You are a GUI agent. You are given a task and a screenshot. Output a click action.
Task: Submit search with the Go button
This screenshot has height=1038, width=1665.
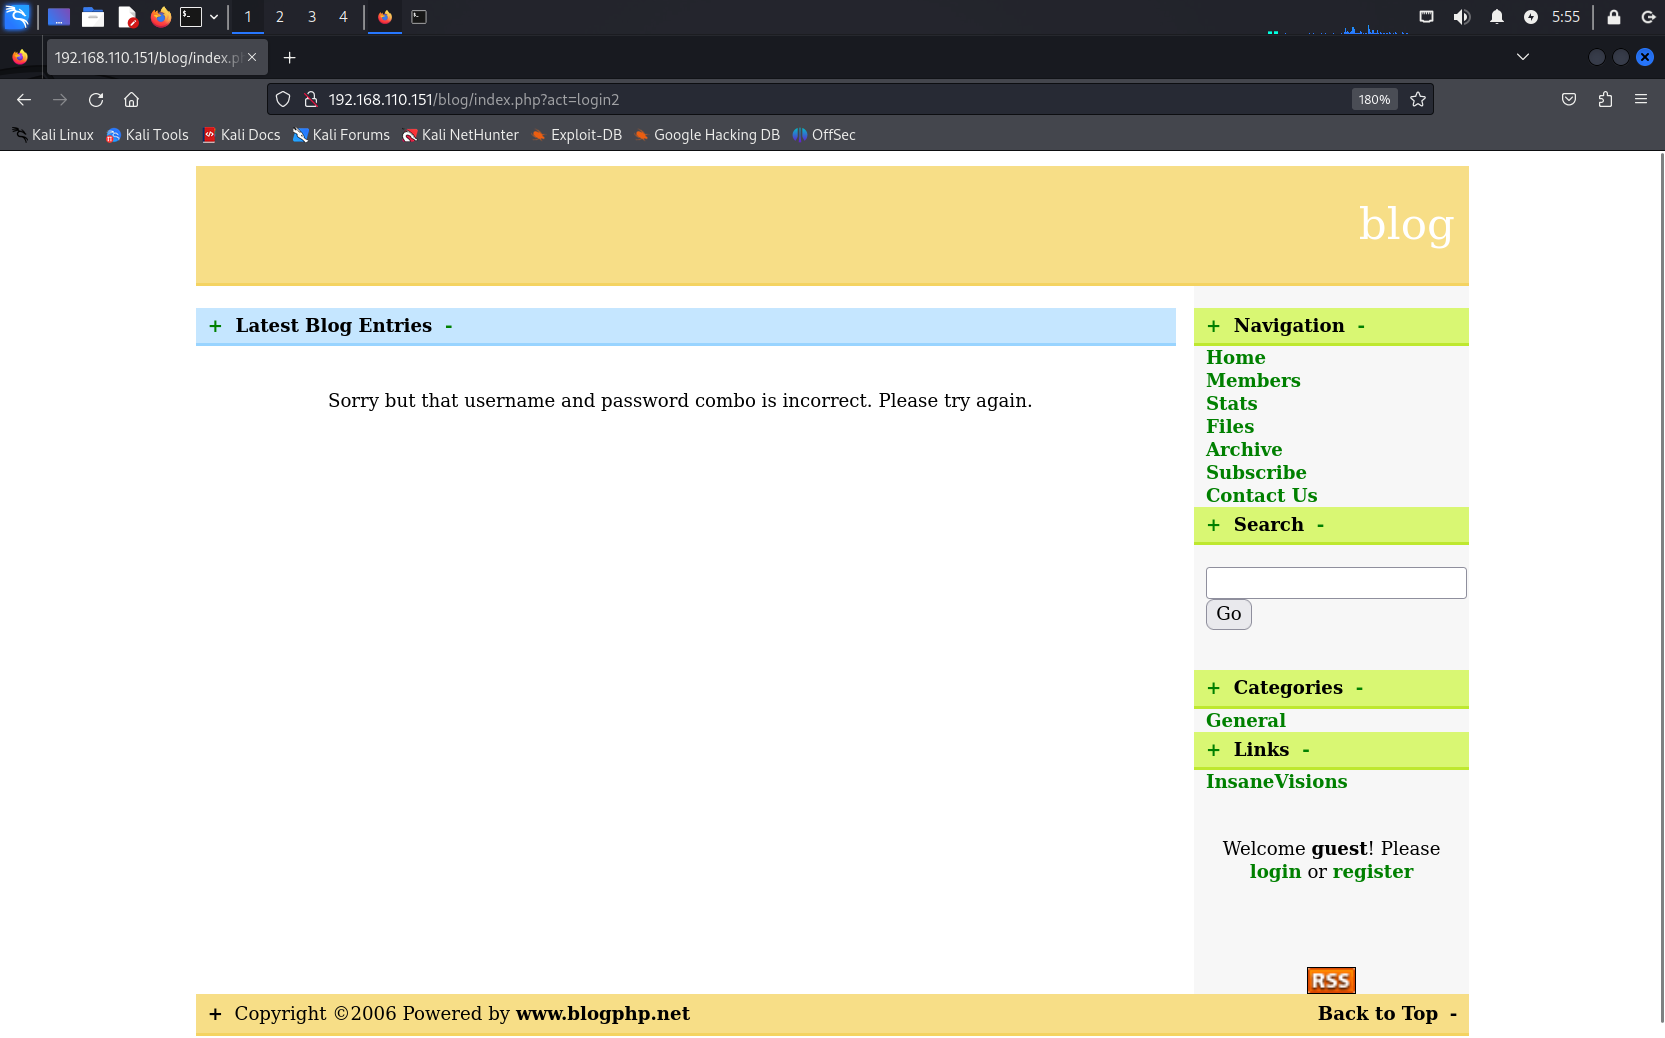pos(1229,614)
